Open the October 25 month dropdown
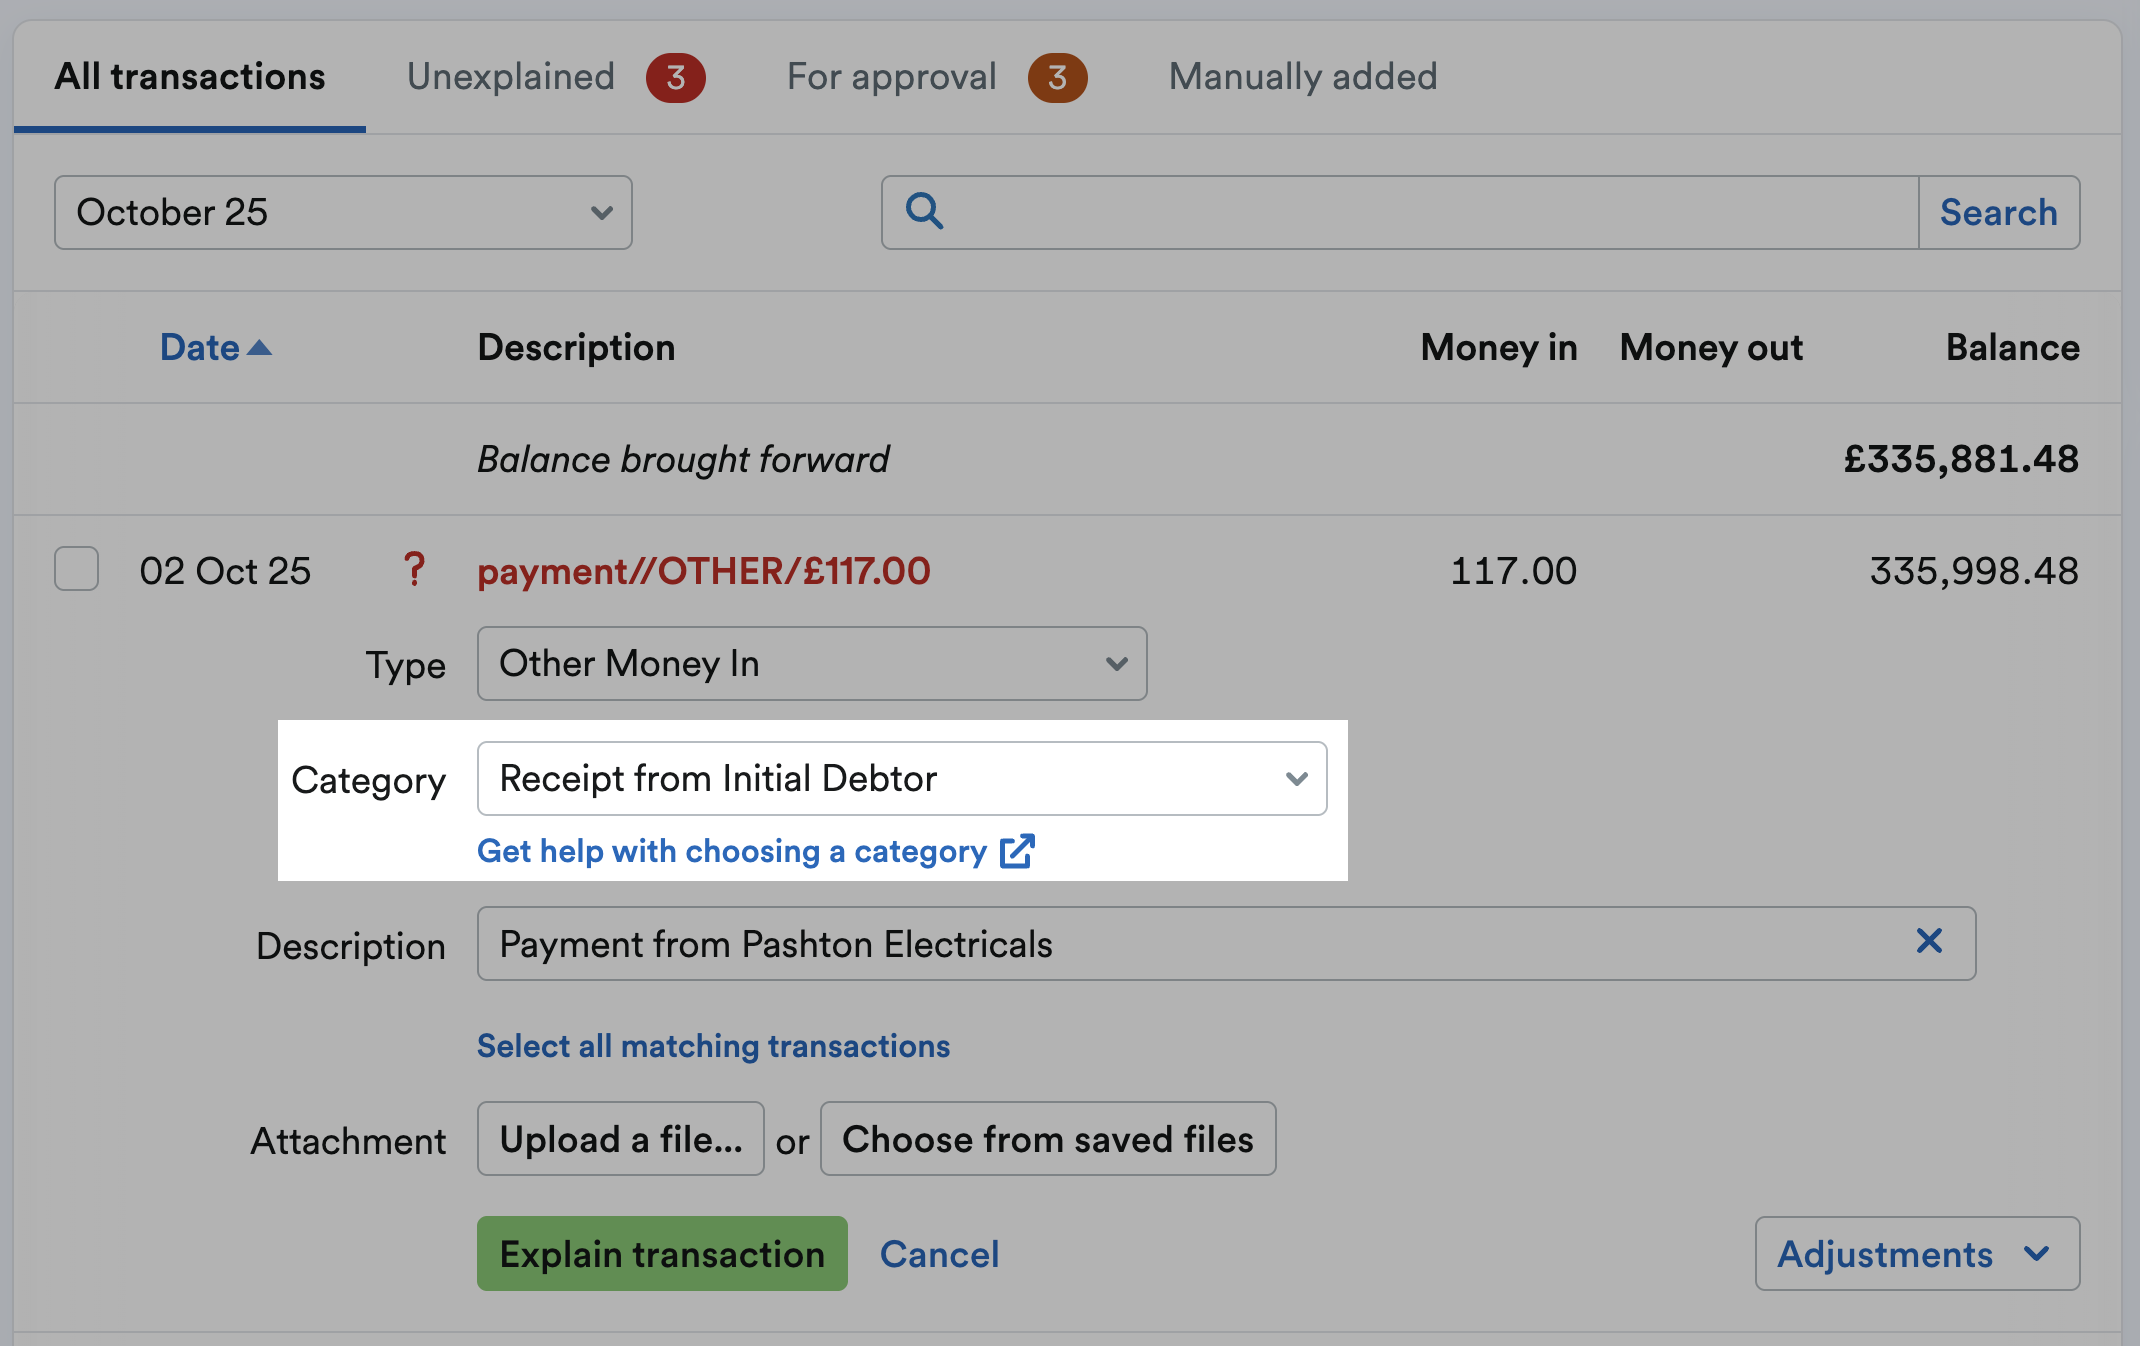Image resolution: width=2140 pixels, height=1346 pixels. click(x=343, y=212)
